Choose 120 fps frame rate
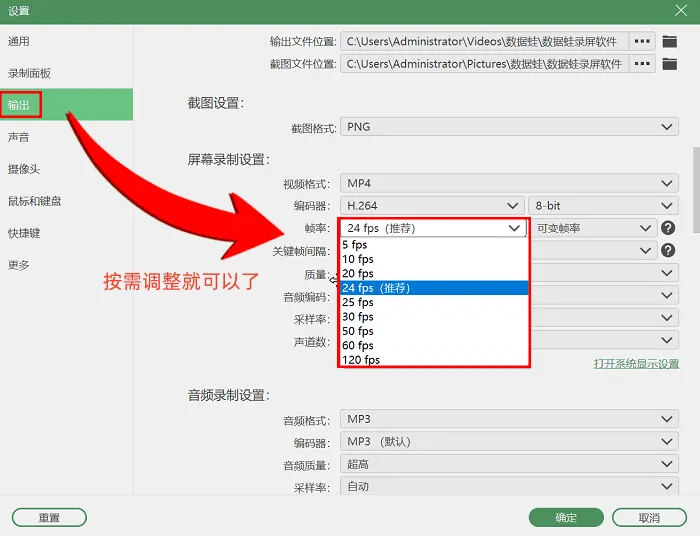The height and width of the screenshot is (536, 700). point(434,359)
